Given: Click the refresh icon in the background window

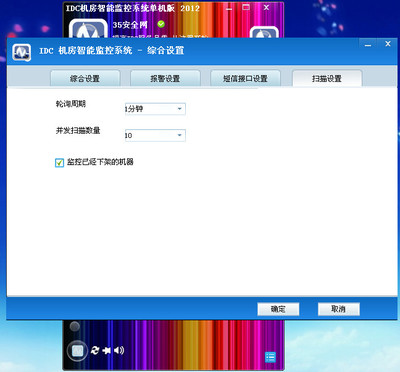Looking at the screenshot, I should [95, 350].
